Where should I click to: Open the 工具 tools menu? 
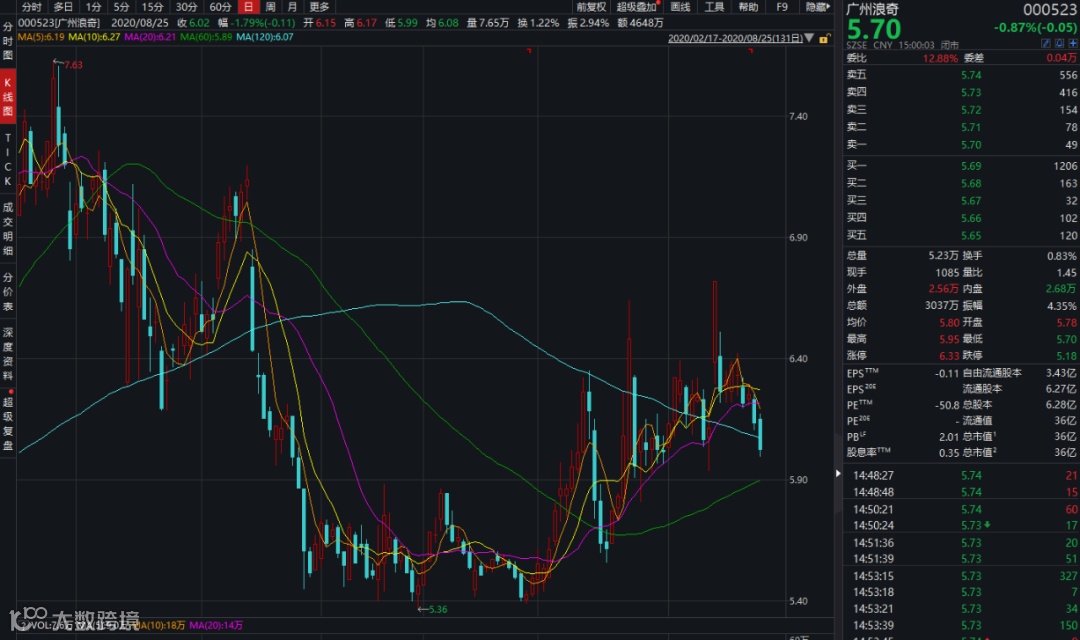coord(714,6)
